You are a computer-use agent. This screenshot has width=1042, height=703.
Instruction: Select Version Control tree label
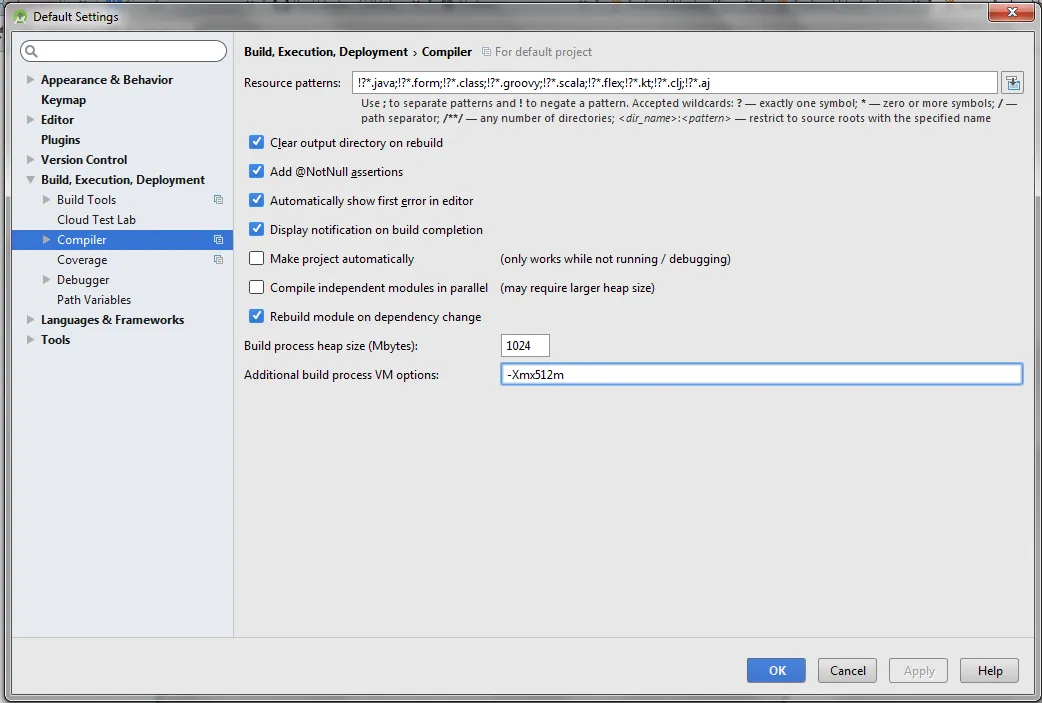(x=84, y=159)
